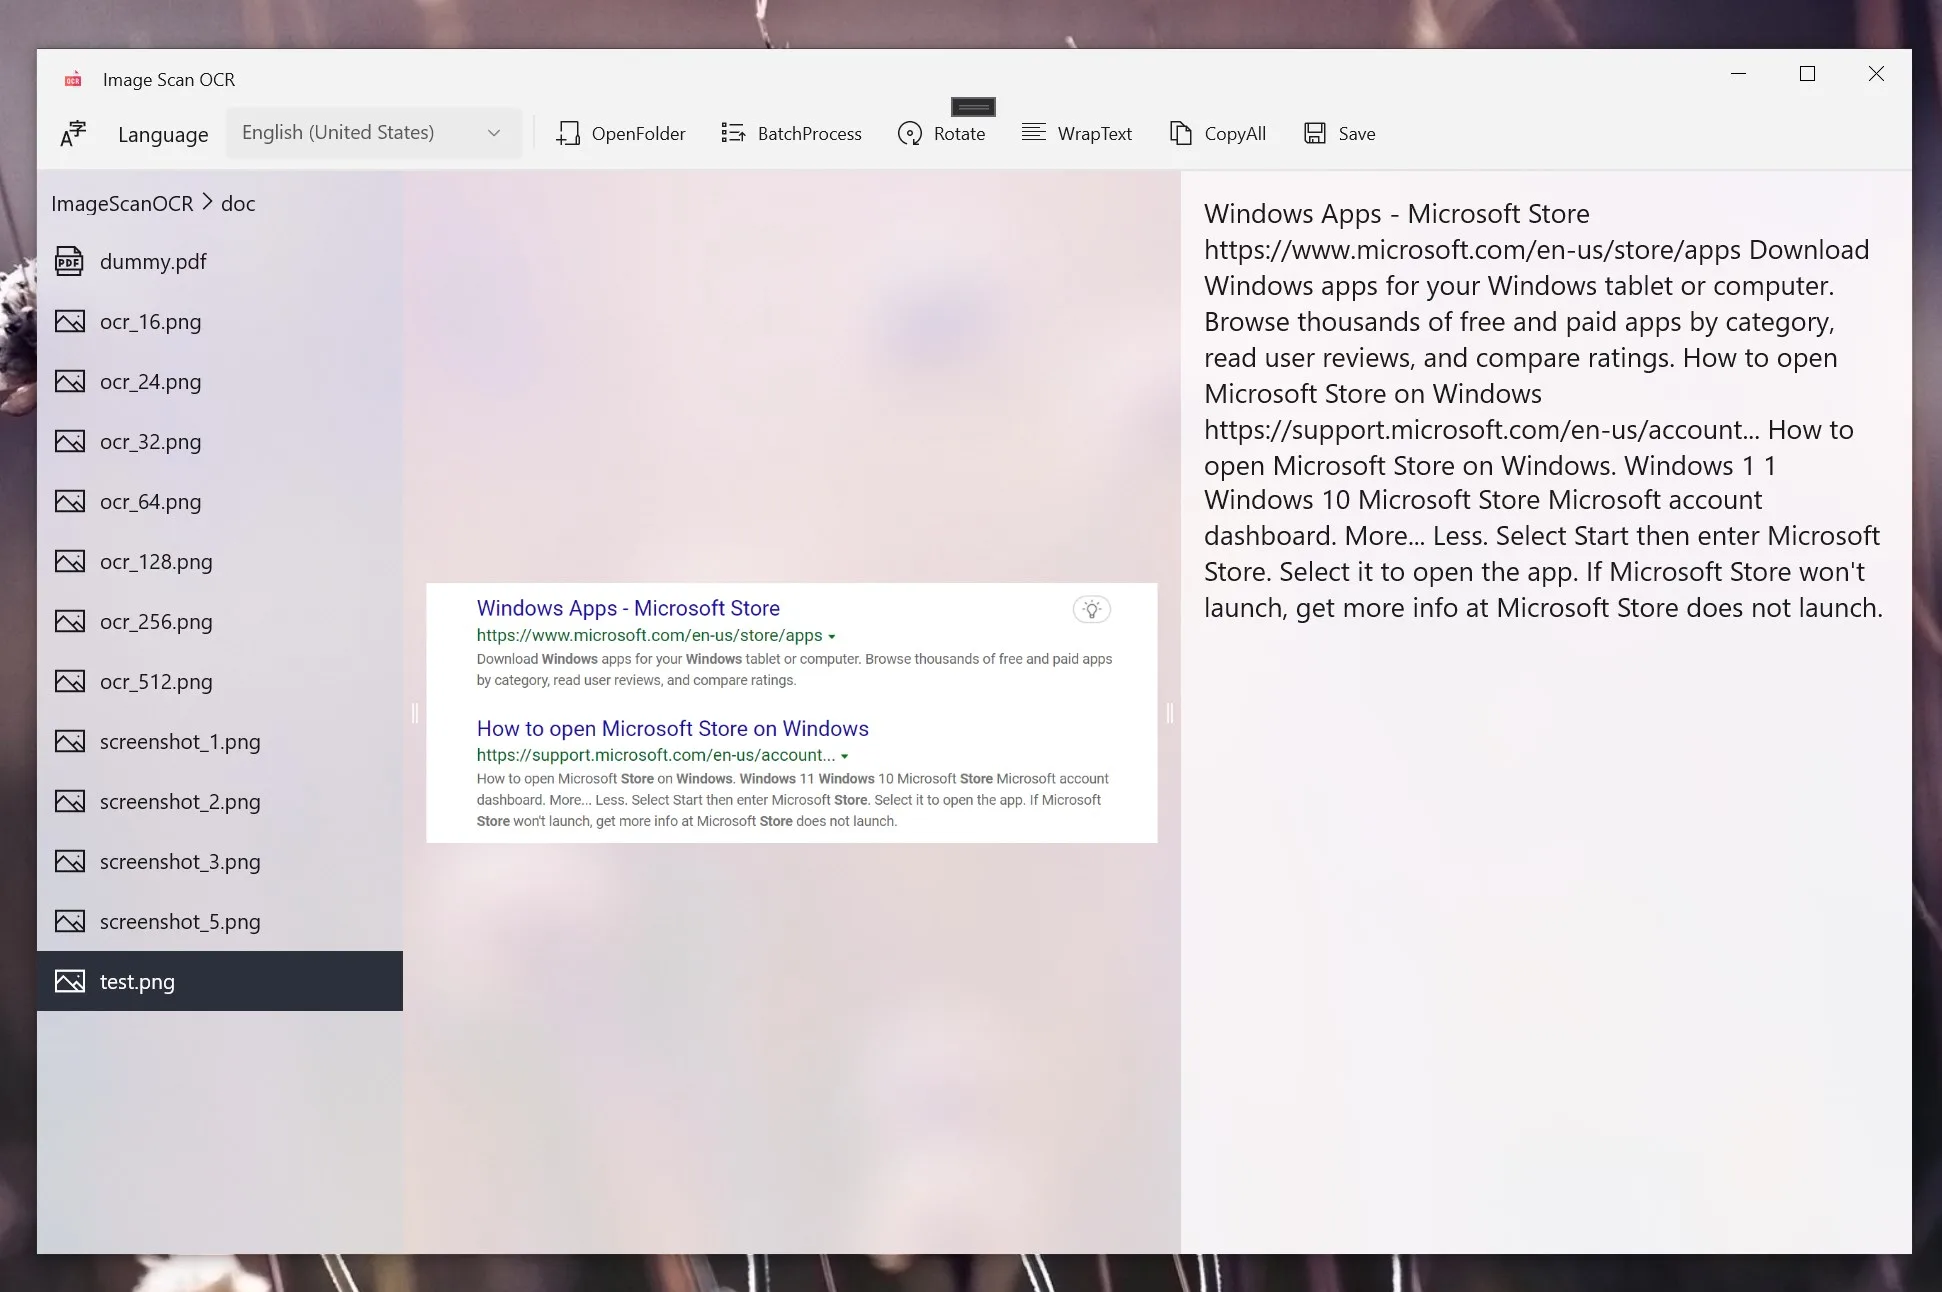Screen dimensions: 1942x1292
Task: Click the ImageScanOCR breadcrumb segment
Action: 122,204
